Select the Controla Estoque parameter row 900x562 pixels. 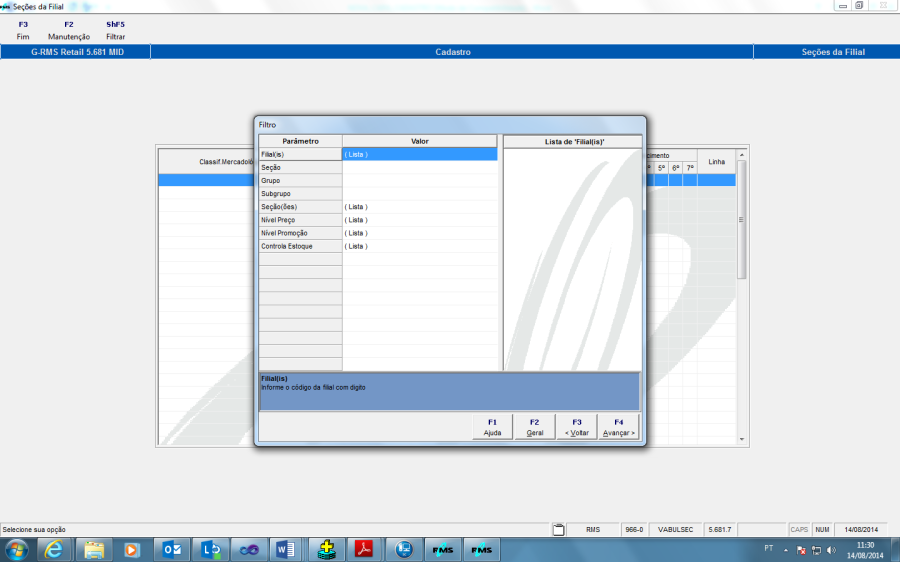(x=300, y=246)
